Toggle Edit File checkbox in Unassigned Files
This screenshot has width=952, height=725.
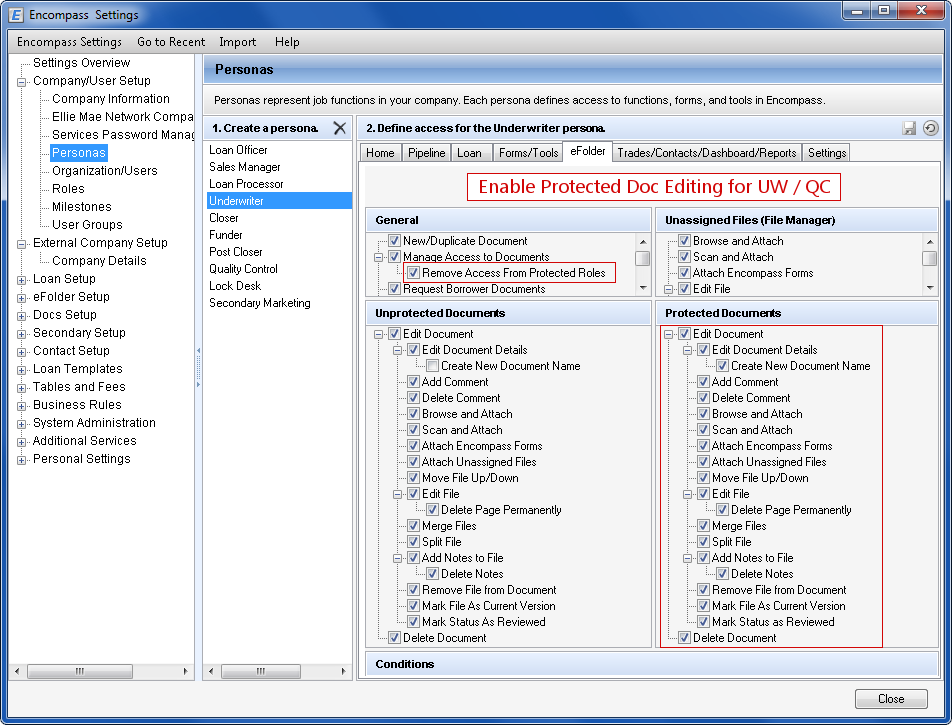point(684,289)
